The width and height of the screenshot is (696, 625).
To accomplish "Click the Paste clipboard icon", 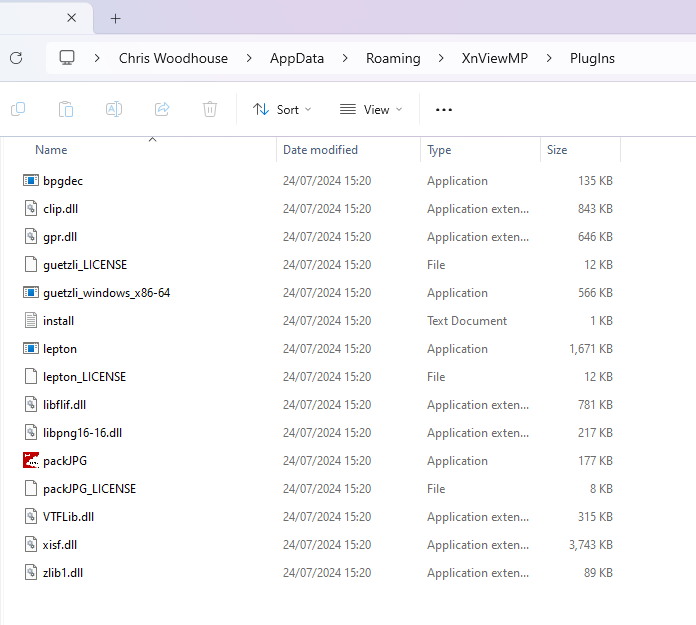I will 66,109.
